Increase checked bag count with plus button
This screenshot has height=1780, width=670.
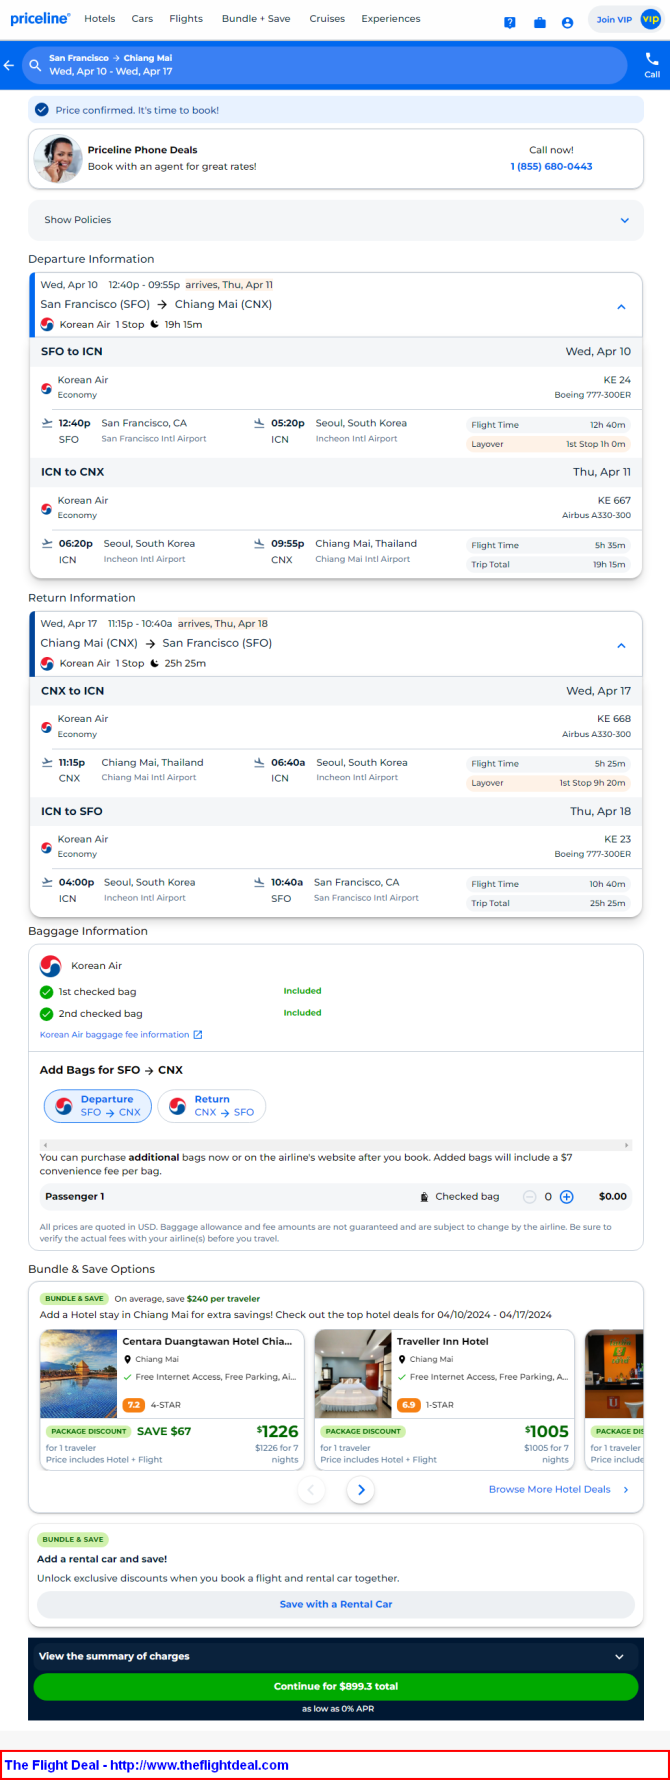[x=567, y=1197]
